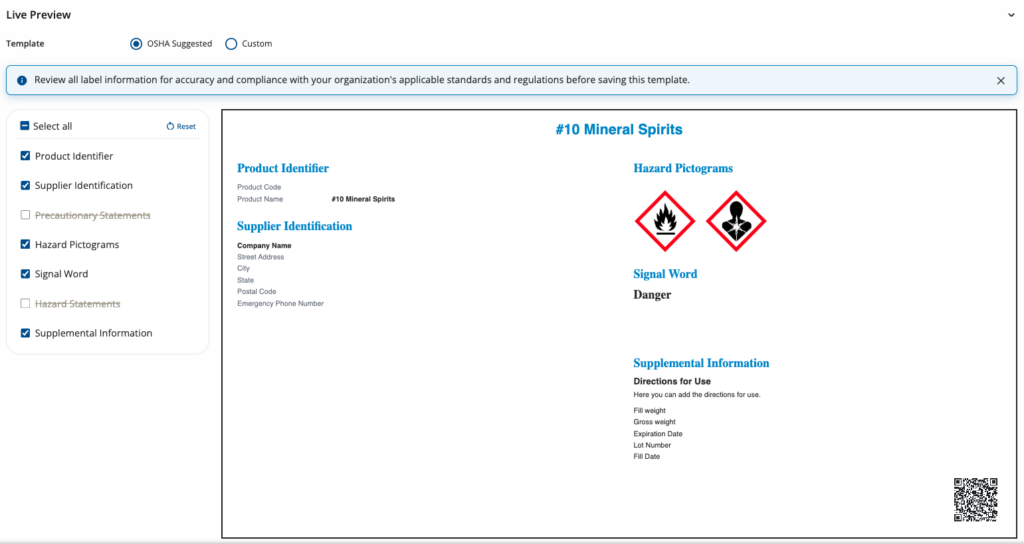
Task: Click the 'Here you can add the directions' text
Action: (x=697, y=394)
